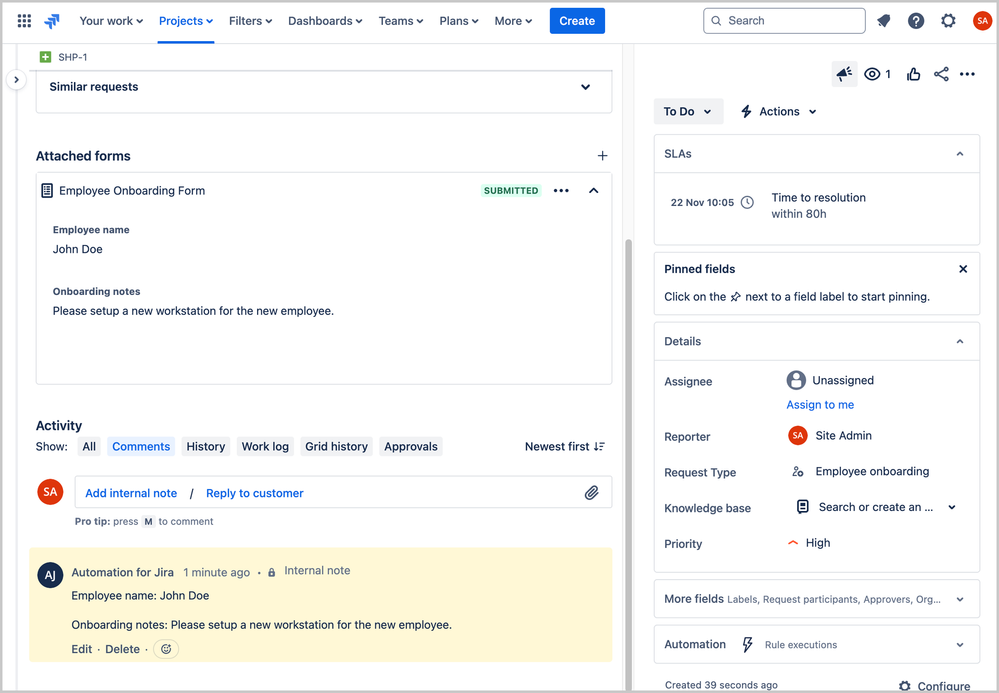Add an emoji reaction to the comment
999x693 pixels.
click(x=166, y=649)
